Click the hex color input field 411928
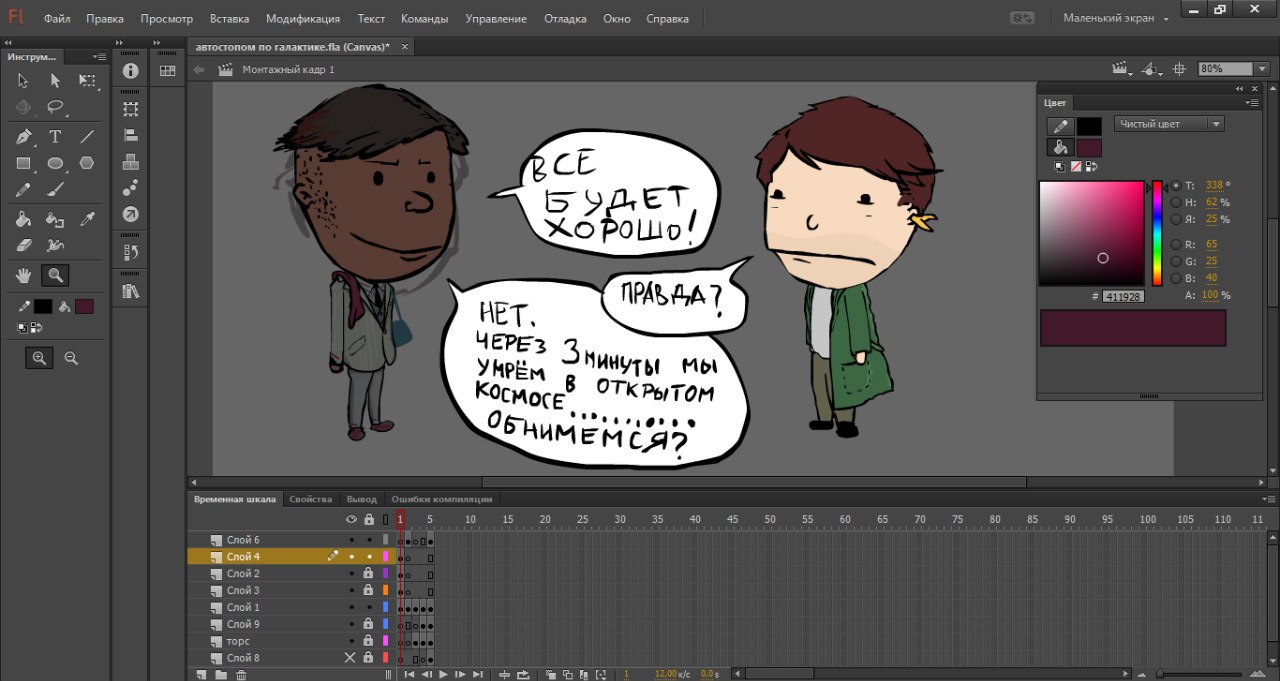Image resolution: width=1280 pixels, height=681 pixels. (x=1123, y=296)
